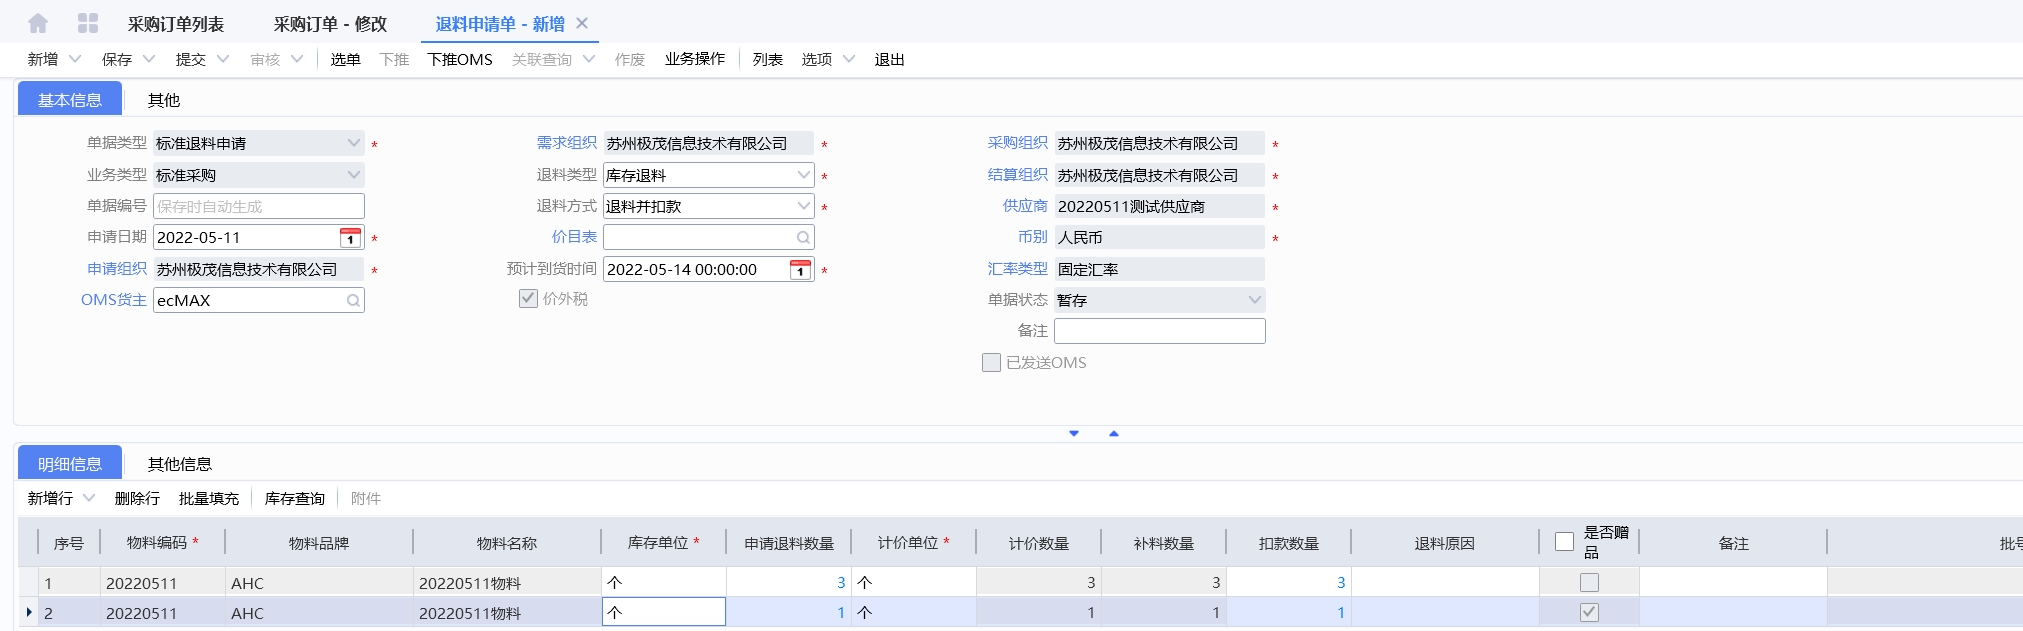2023x631 pixels.
Task: Click the 保存 toolbar button
Action: [x=117, y=60]
